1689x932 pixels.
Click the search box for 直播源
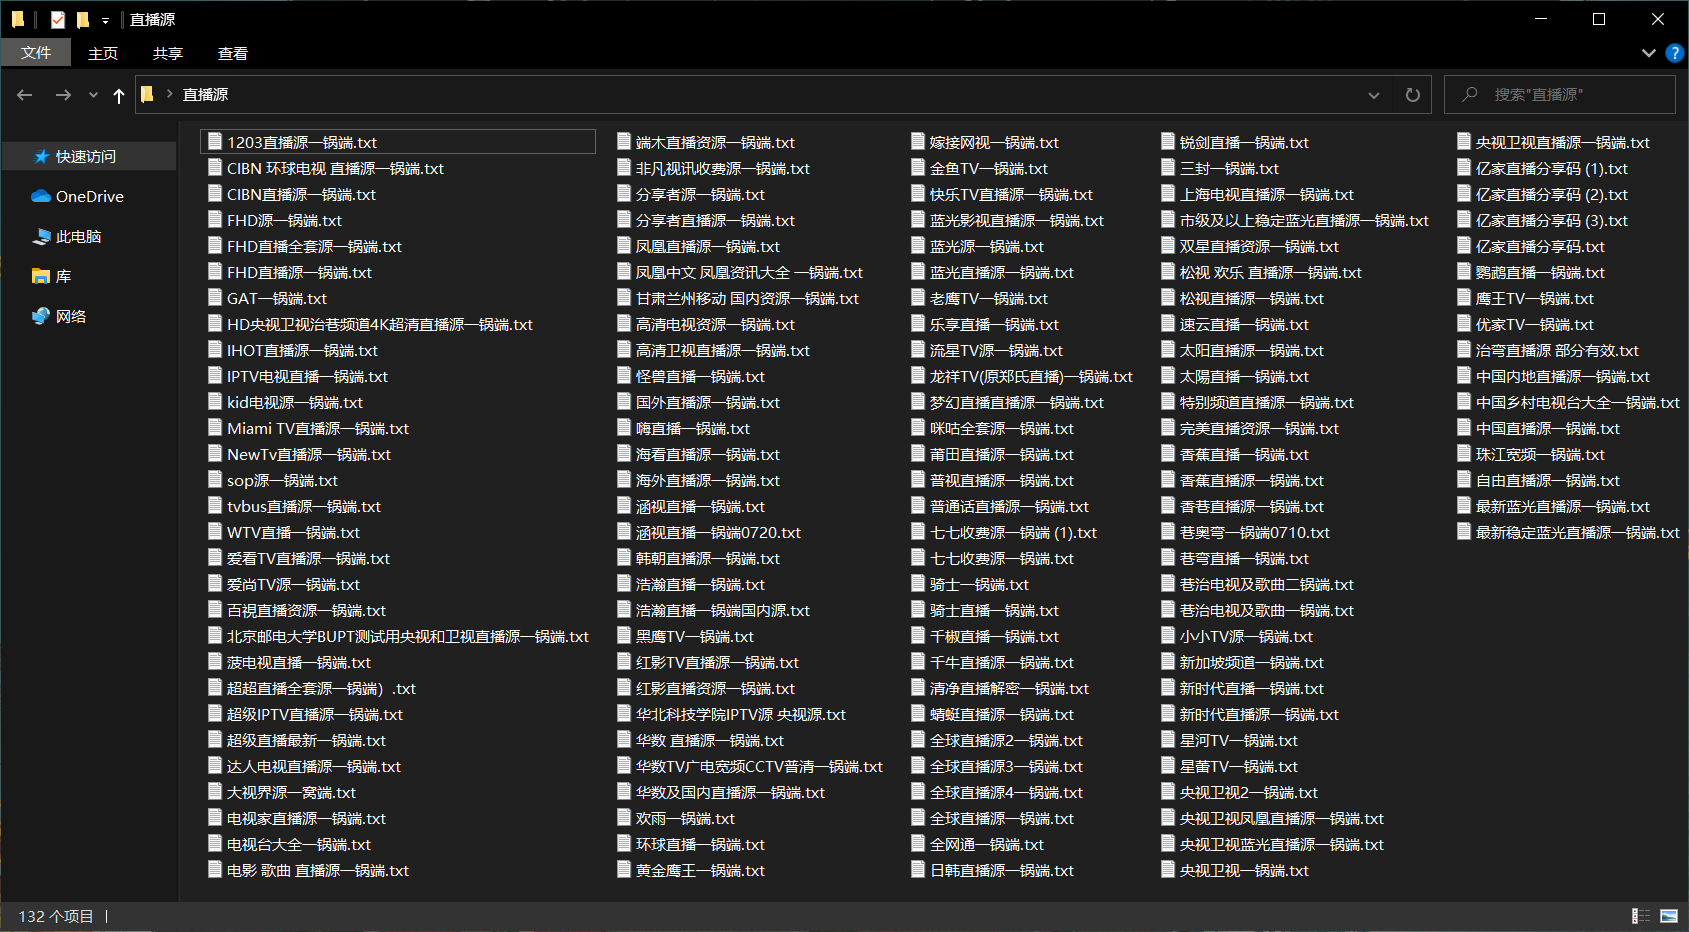click(x=1560, y=95)
